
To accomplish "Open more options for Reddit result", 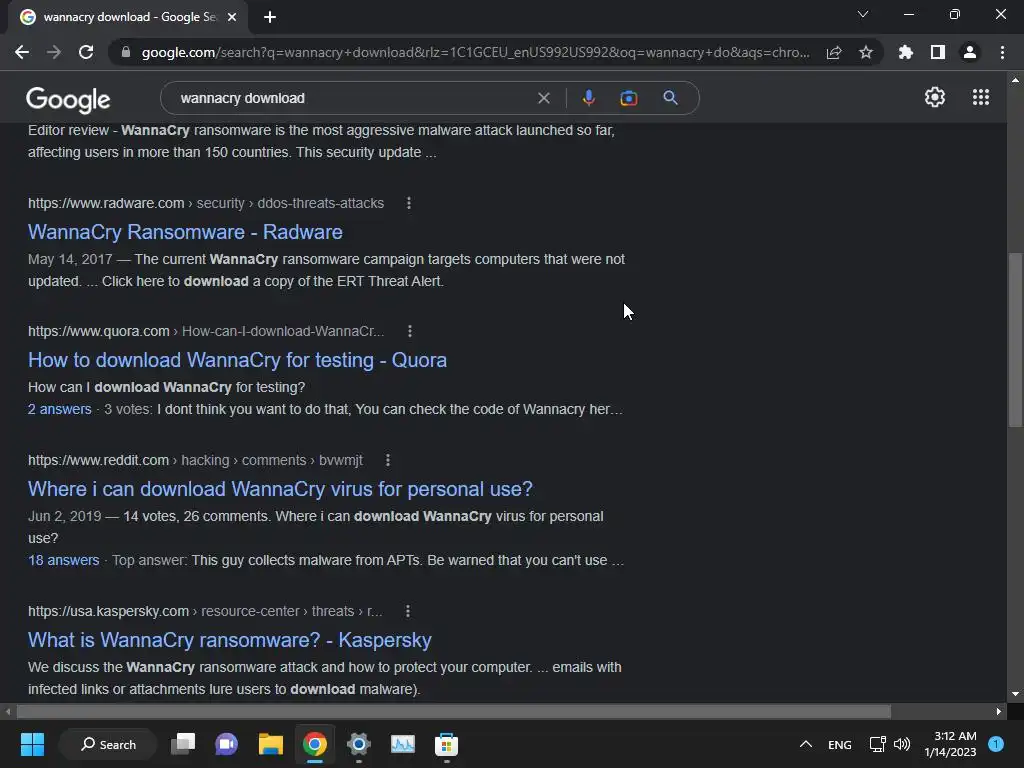I will [x=388, y=460].
